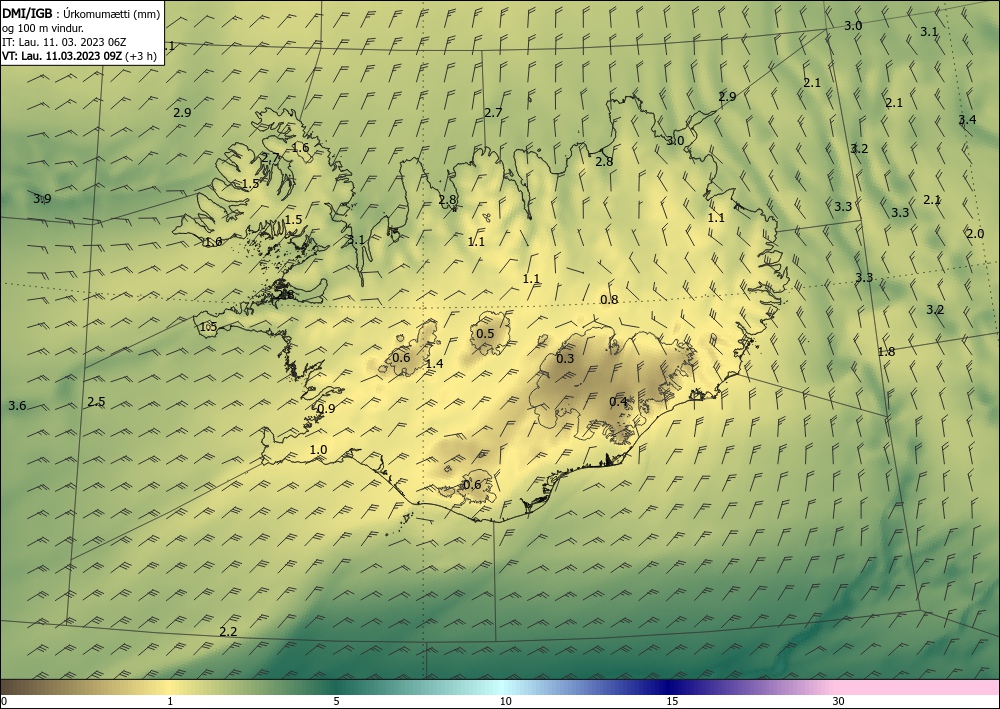Click the 0.4 value on Vatnajökull
Image resolution: width=1000 pixels, height=709 pixels.
(x=618, y=401)
